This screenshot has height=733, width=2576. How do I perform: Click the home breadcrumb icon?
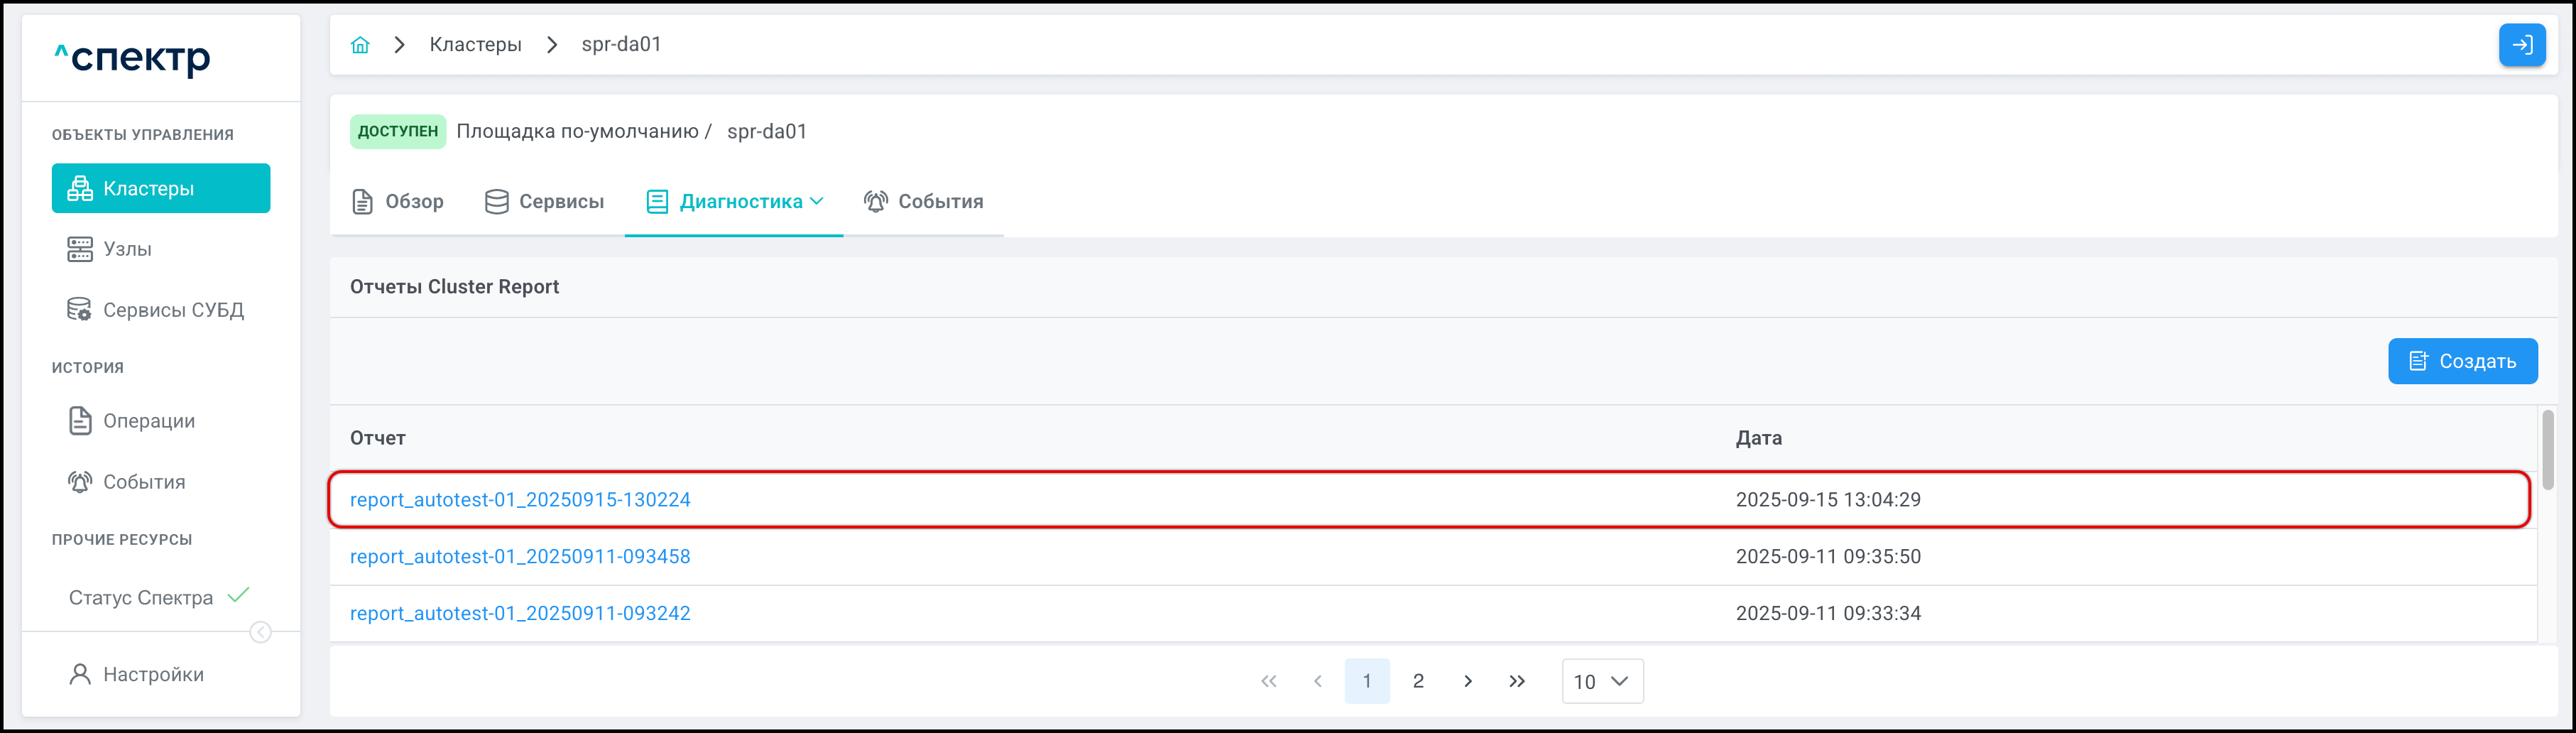click(x=360, y=45)
